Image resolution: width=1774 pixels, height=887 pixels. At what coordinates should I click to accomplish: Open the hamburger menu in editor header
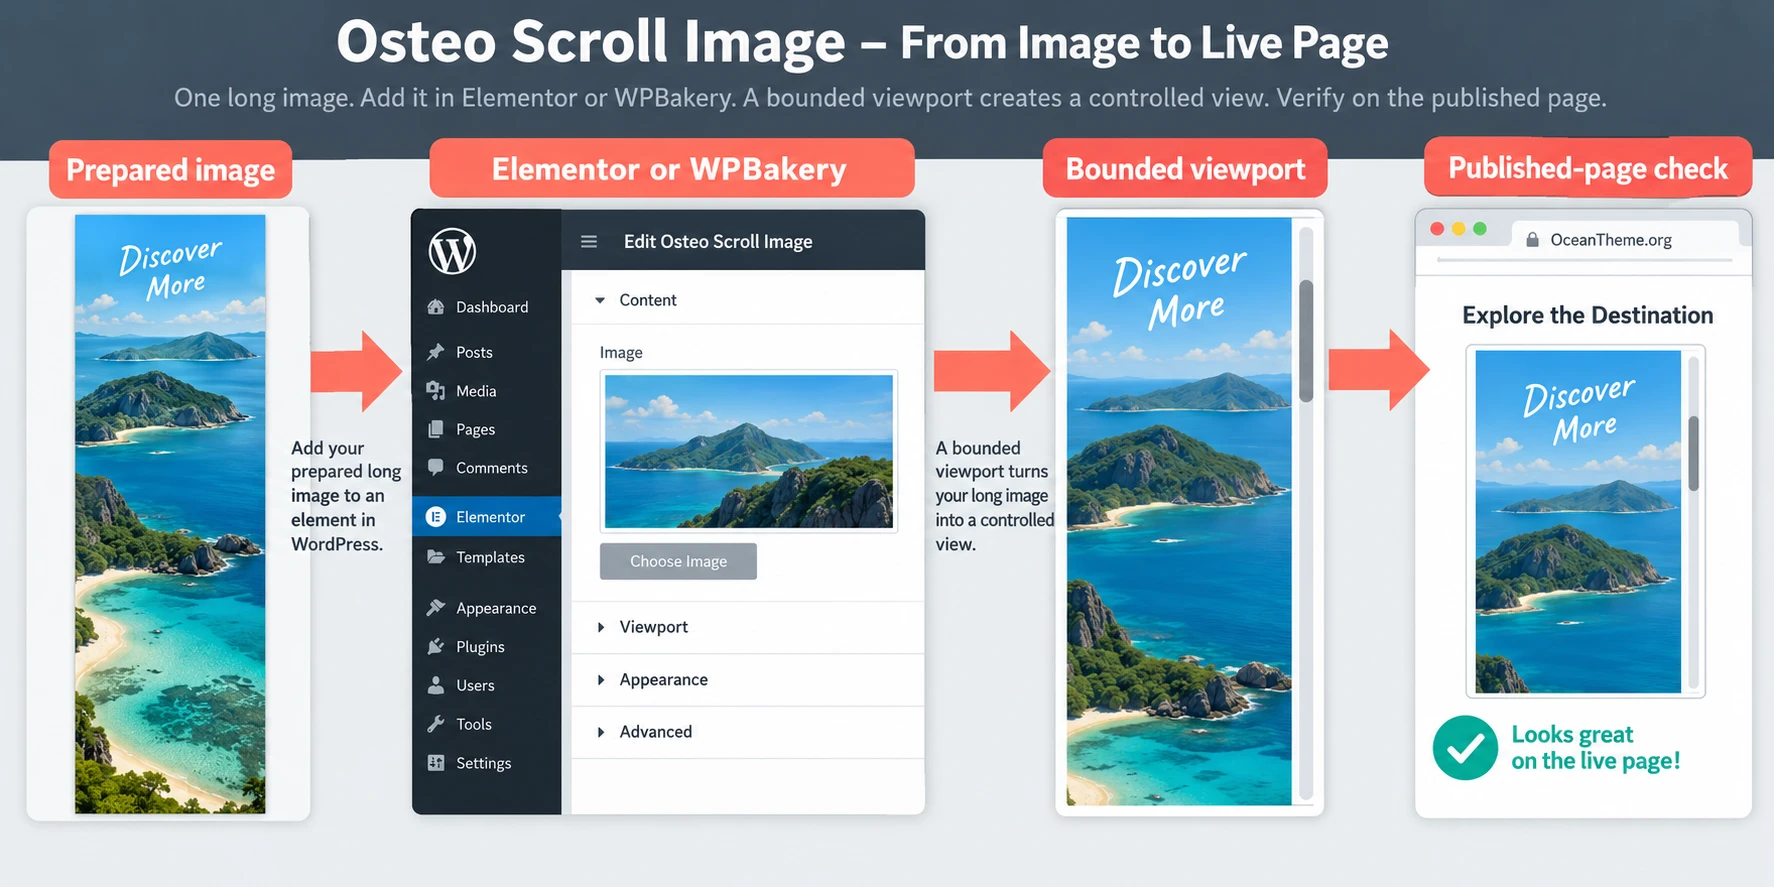point(589,242)
